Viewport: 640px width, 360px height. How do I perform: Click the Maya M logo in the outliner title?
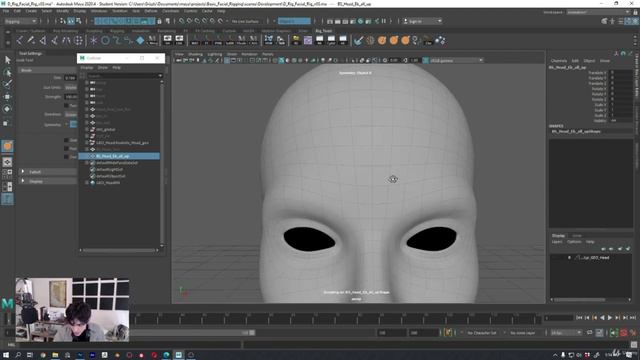(82, 58)
